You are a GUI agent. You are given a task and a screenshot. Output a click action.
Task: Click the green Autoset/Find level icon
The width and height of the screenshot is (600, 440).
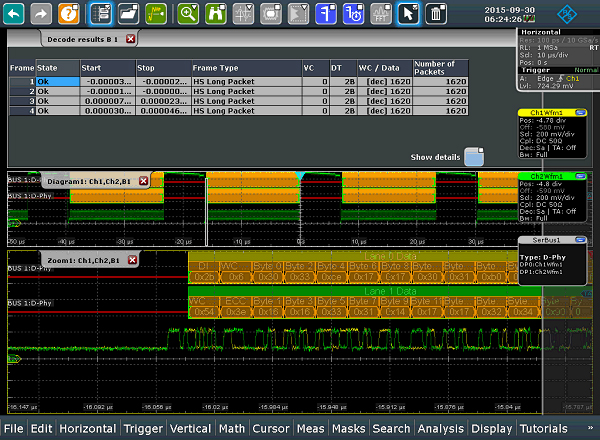pyautogui.click(x=156, y=14)
